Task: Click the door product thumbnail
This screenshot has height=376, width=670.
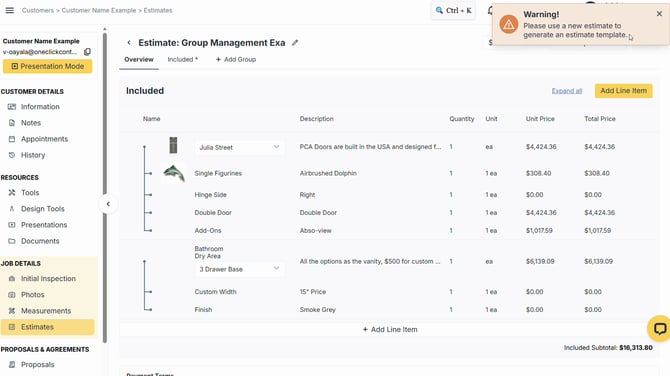Action: point(173,145)
